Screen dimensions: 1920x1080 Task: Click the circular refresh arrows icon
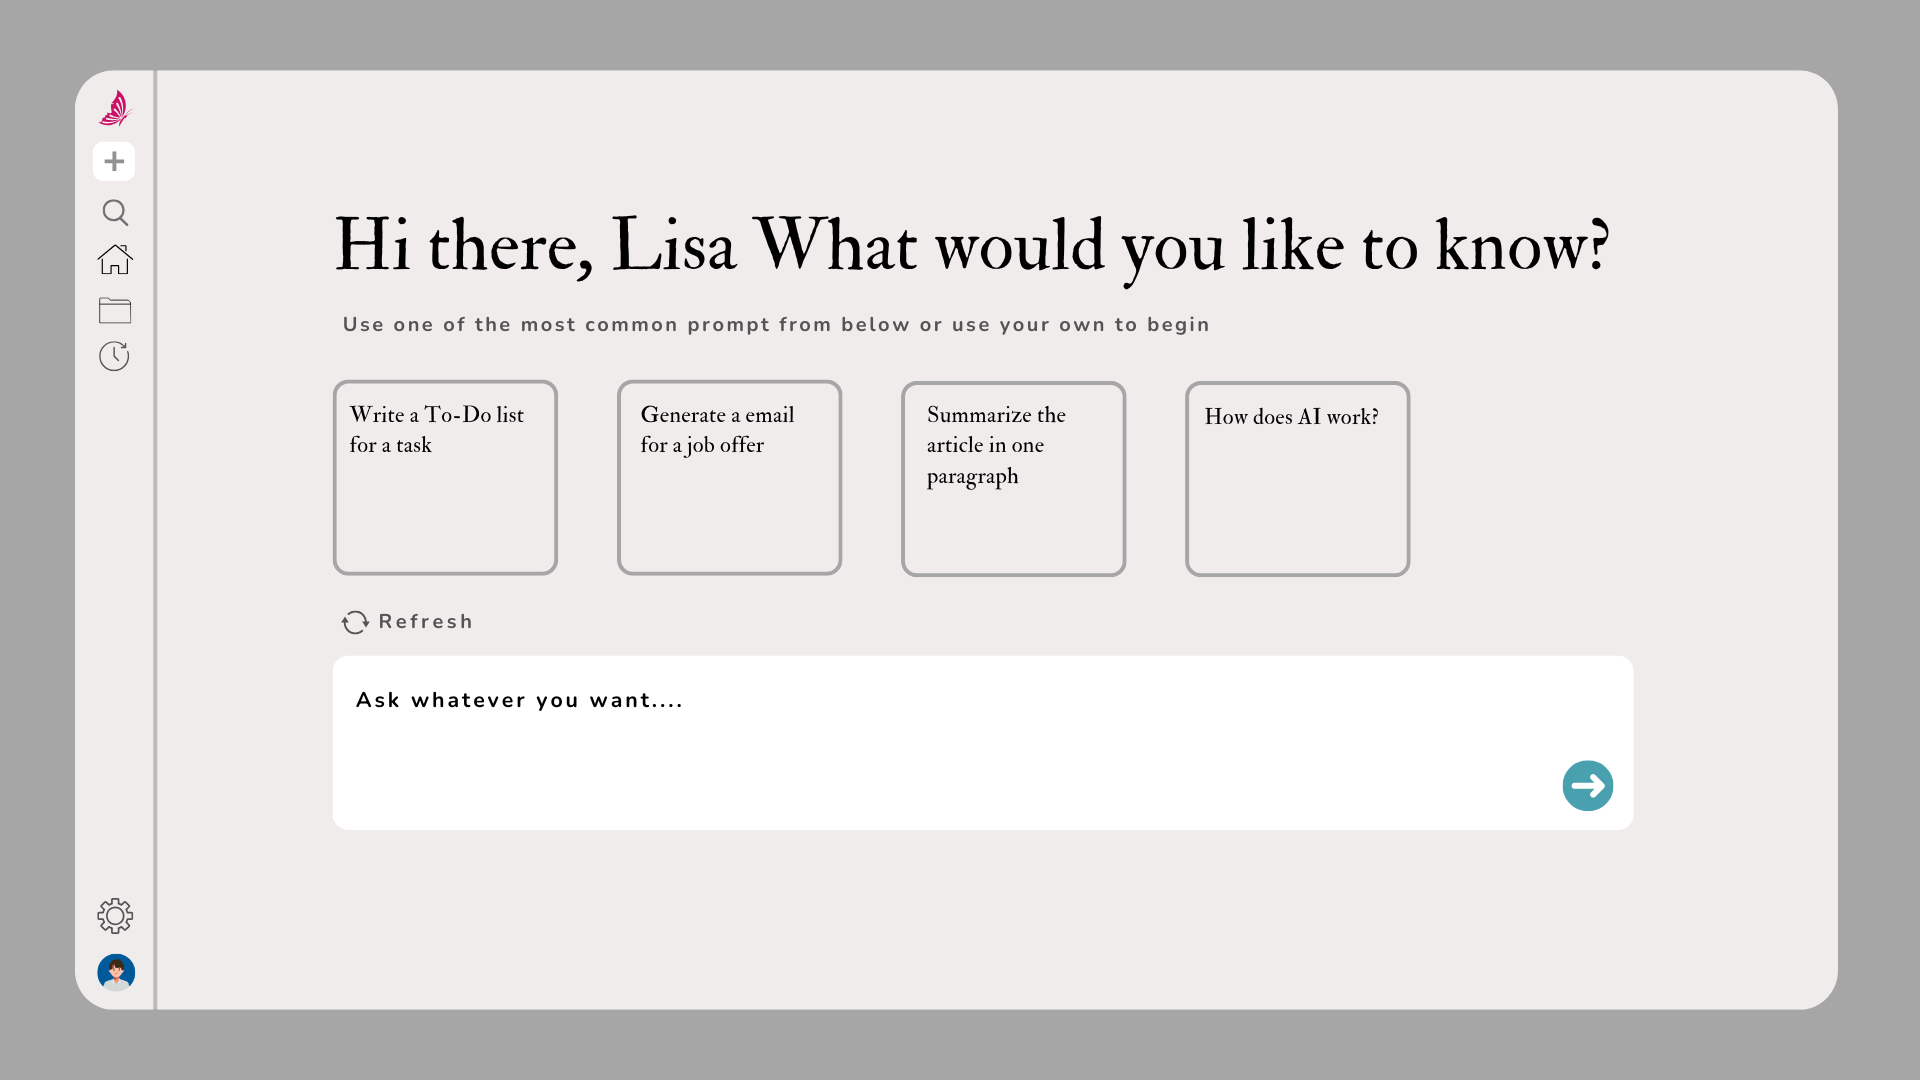[x=355, y=622]
